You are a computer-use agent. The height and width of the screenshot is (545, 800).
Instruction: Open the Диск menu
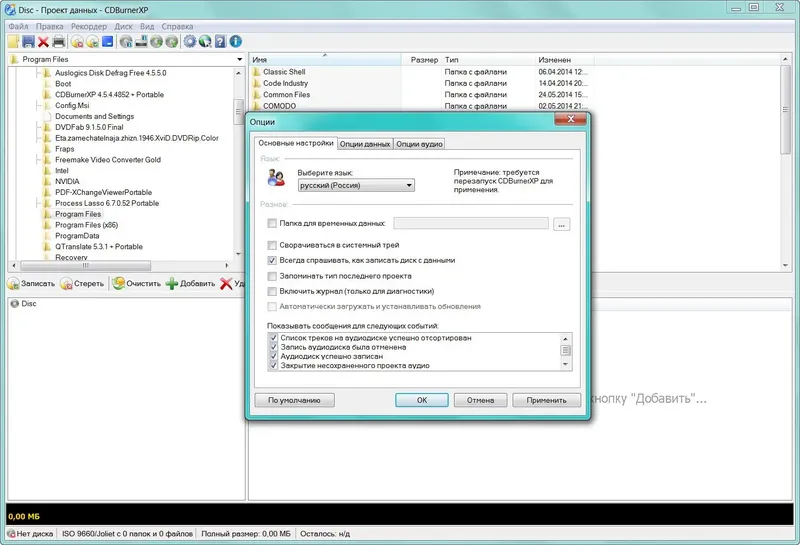click(x=123, y=27)
